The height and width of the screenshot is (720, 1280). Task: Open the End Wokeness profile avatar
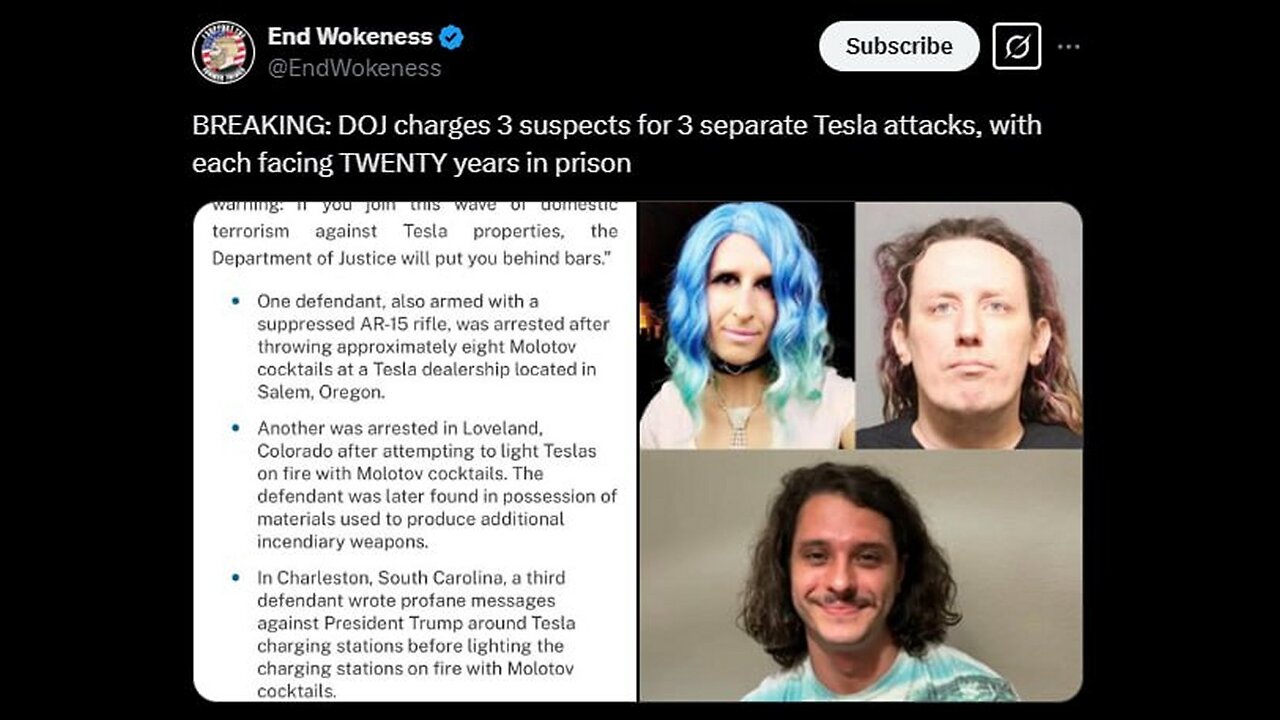pos(223,52)
